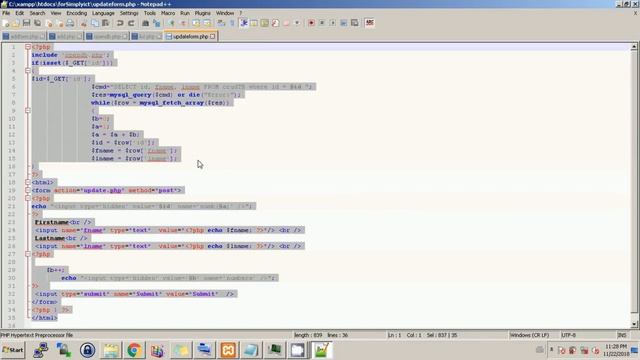This screenshot has height=360, width=640.
Task: Click Windows (CR LF) in status bar
Action: click(x=529, y=335)
